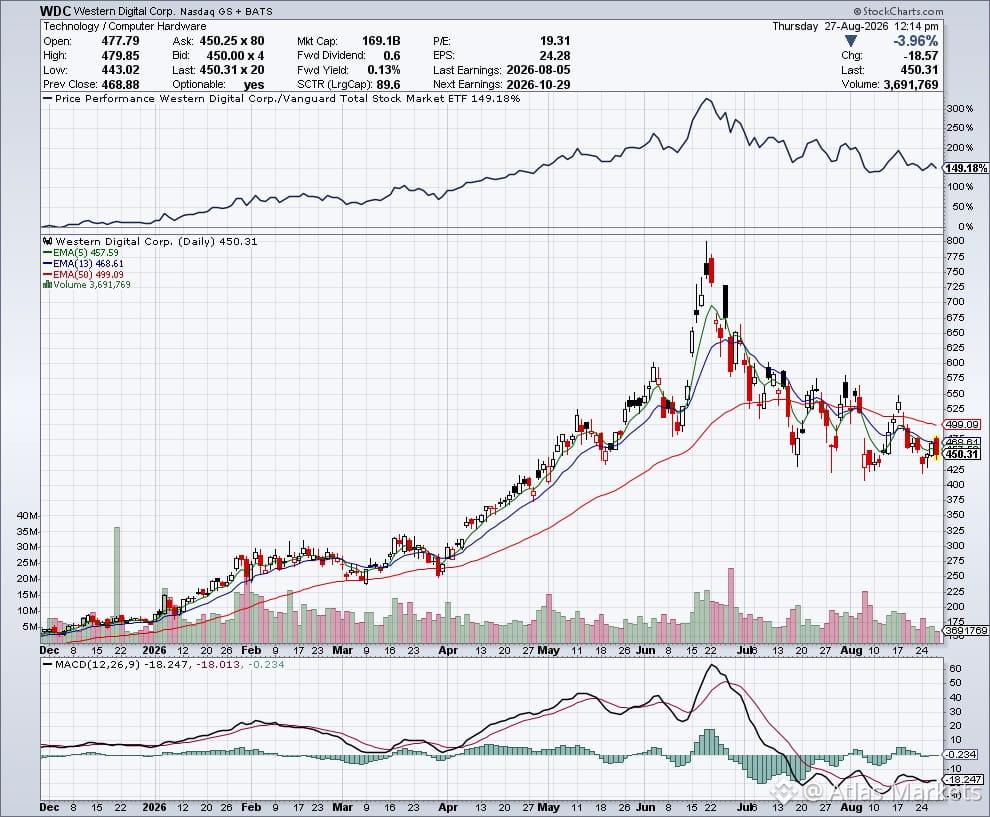
Task: Click the down-triangle change indicator icon
Action: point(850,41)
